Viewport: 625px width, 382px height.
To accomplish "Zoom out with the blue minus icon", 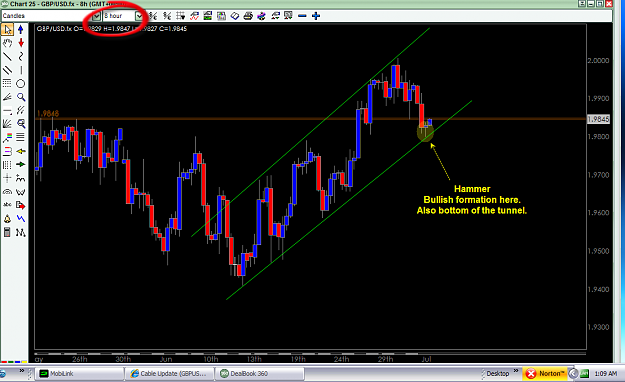I will 302,16.
